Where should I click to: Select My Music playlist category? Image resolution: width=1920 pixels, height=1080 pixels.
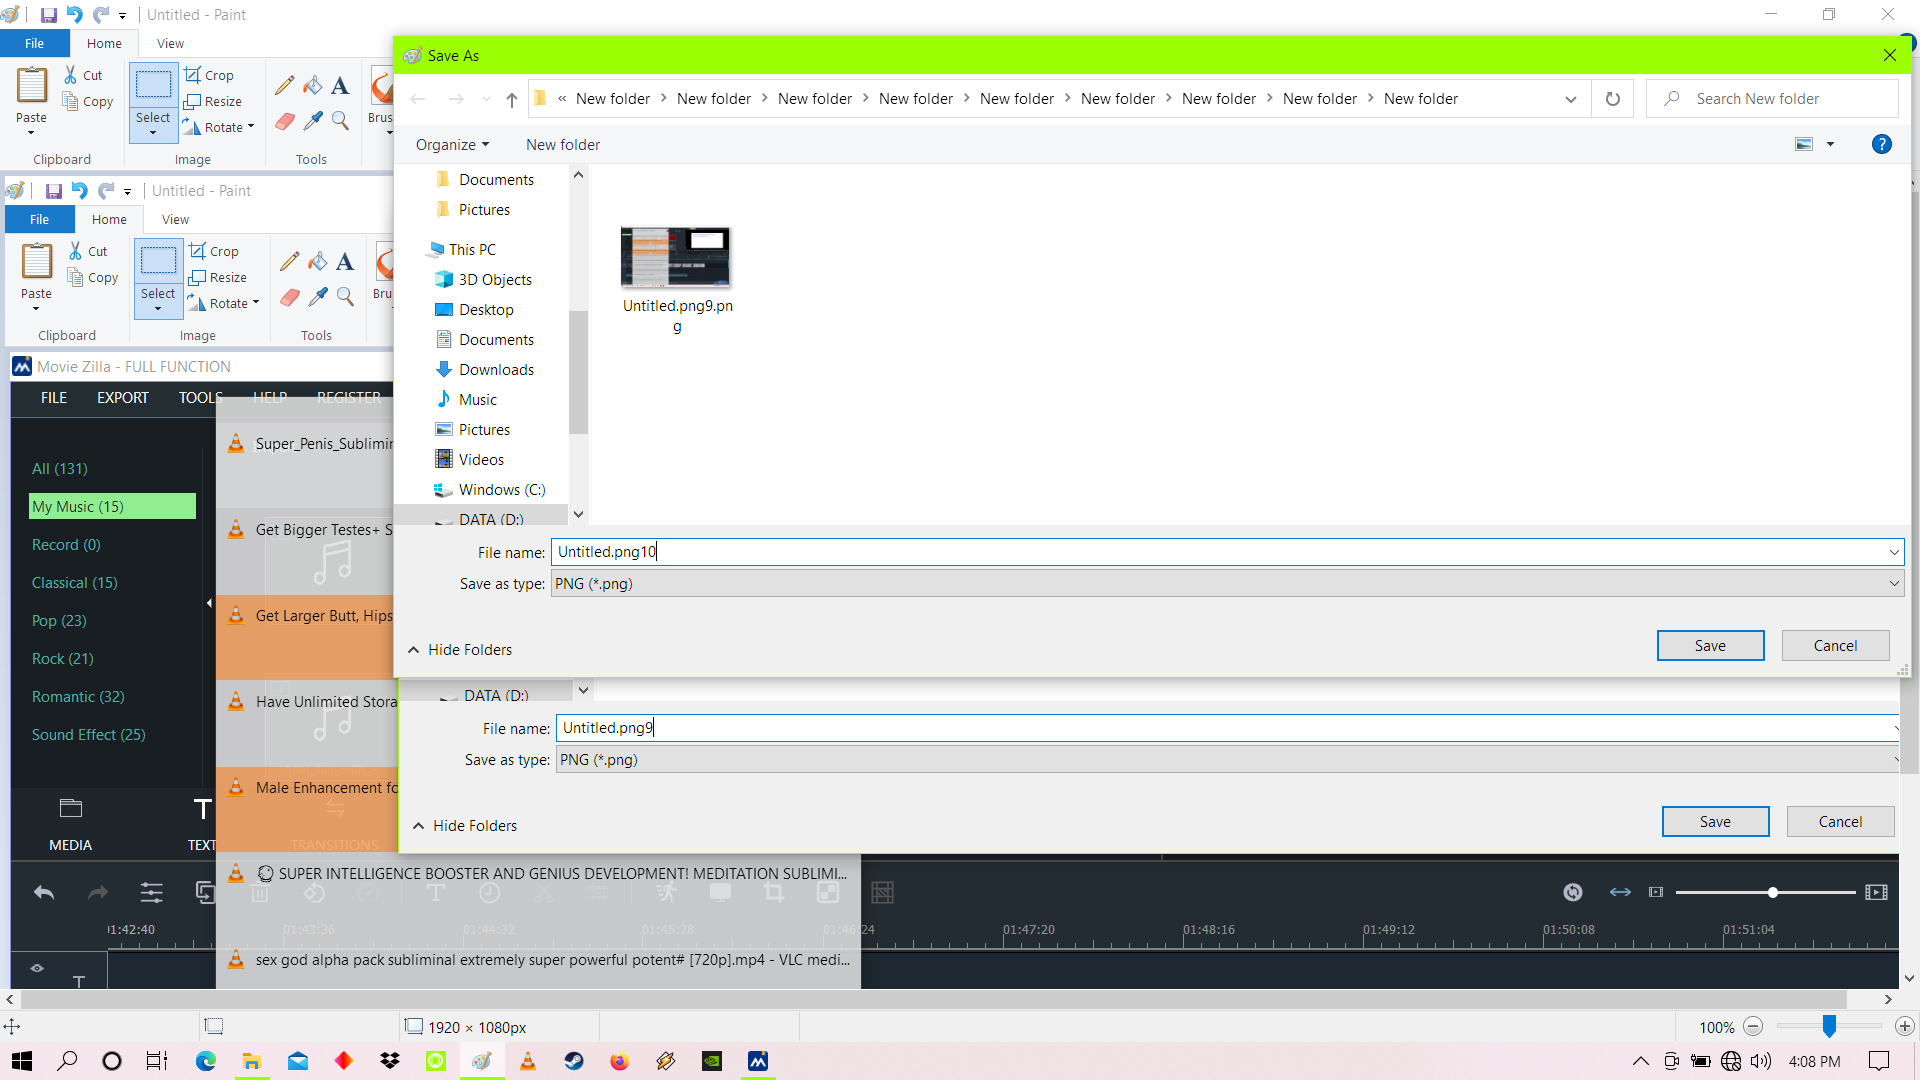pos(111,506)
